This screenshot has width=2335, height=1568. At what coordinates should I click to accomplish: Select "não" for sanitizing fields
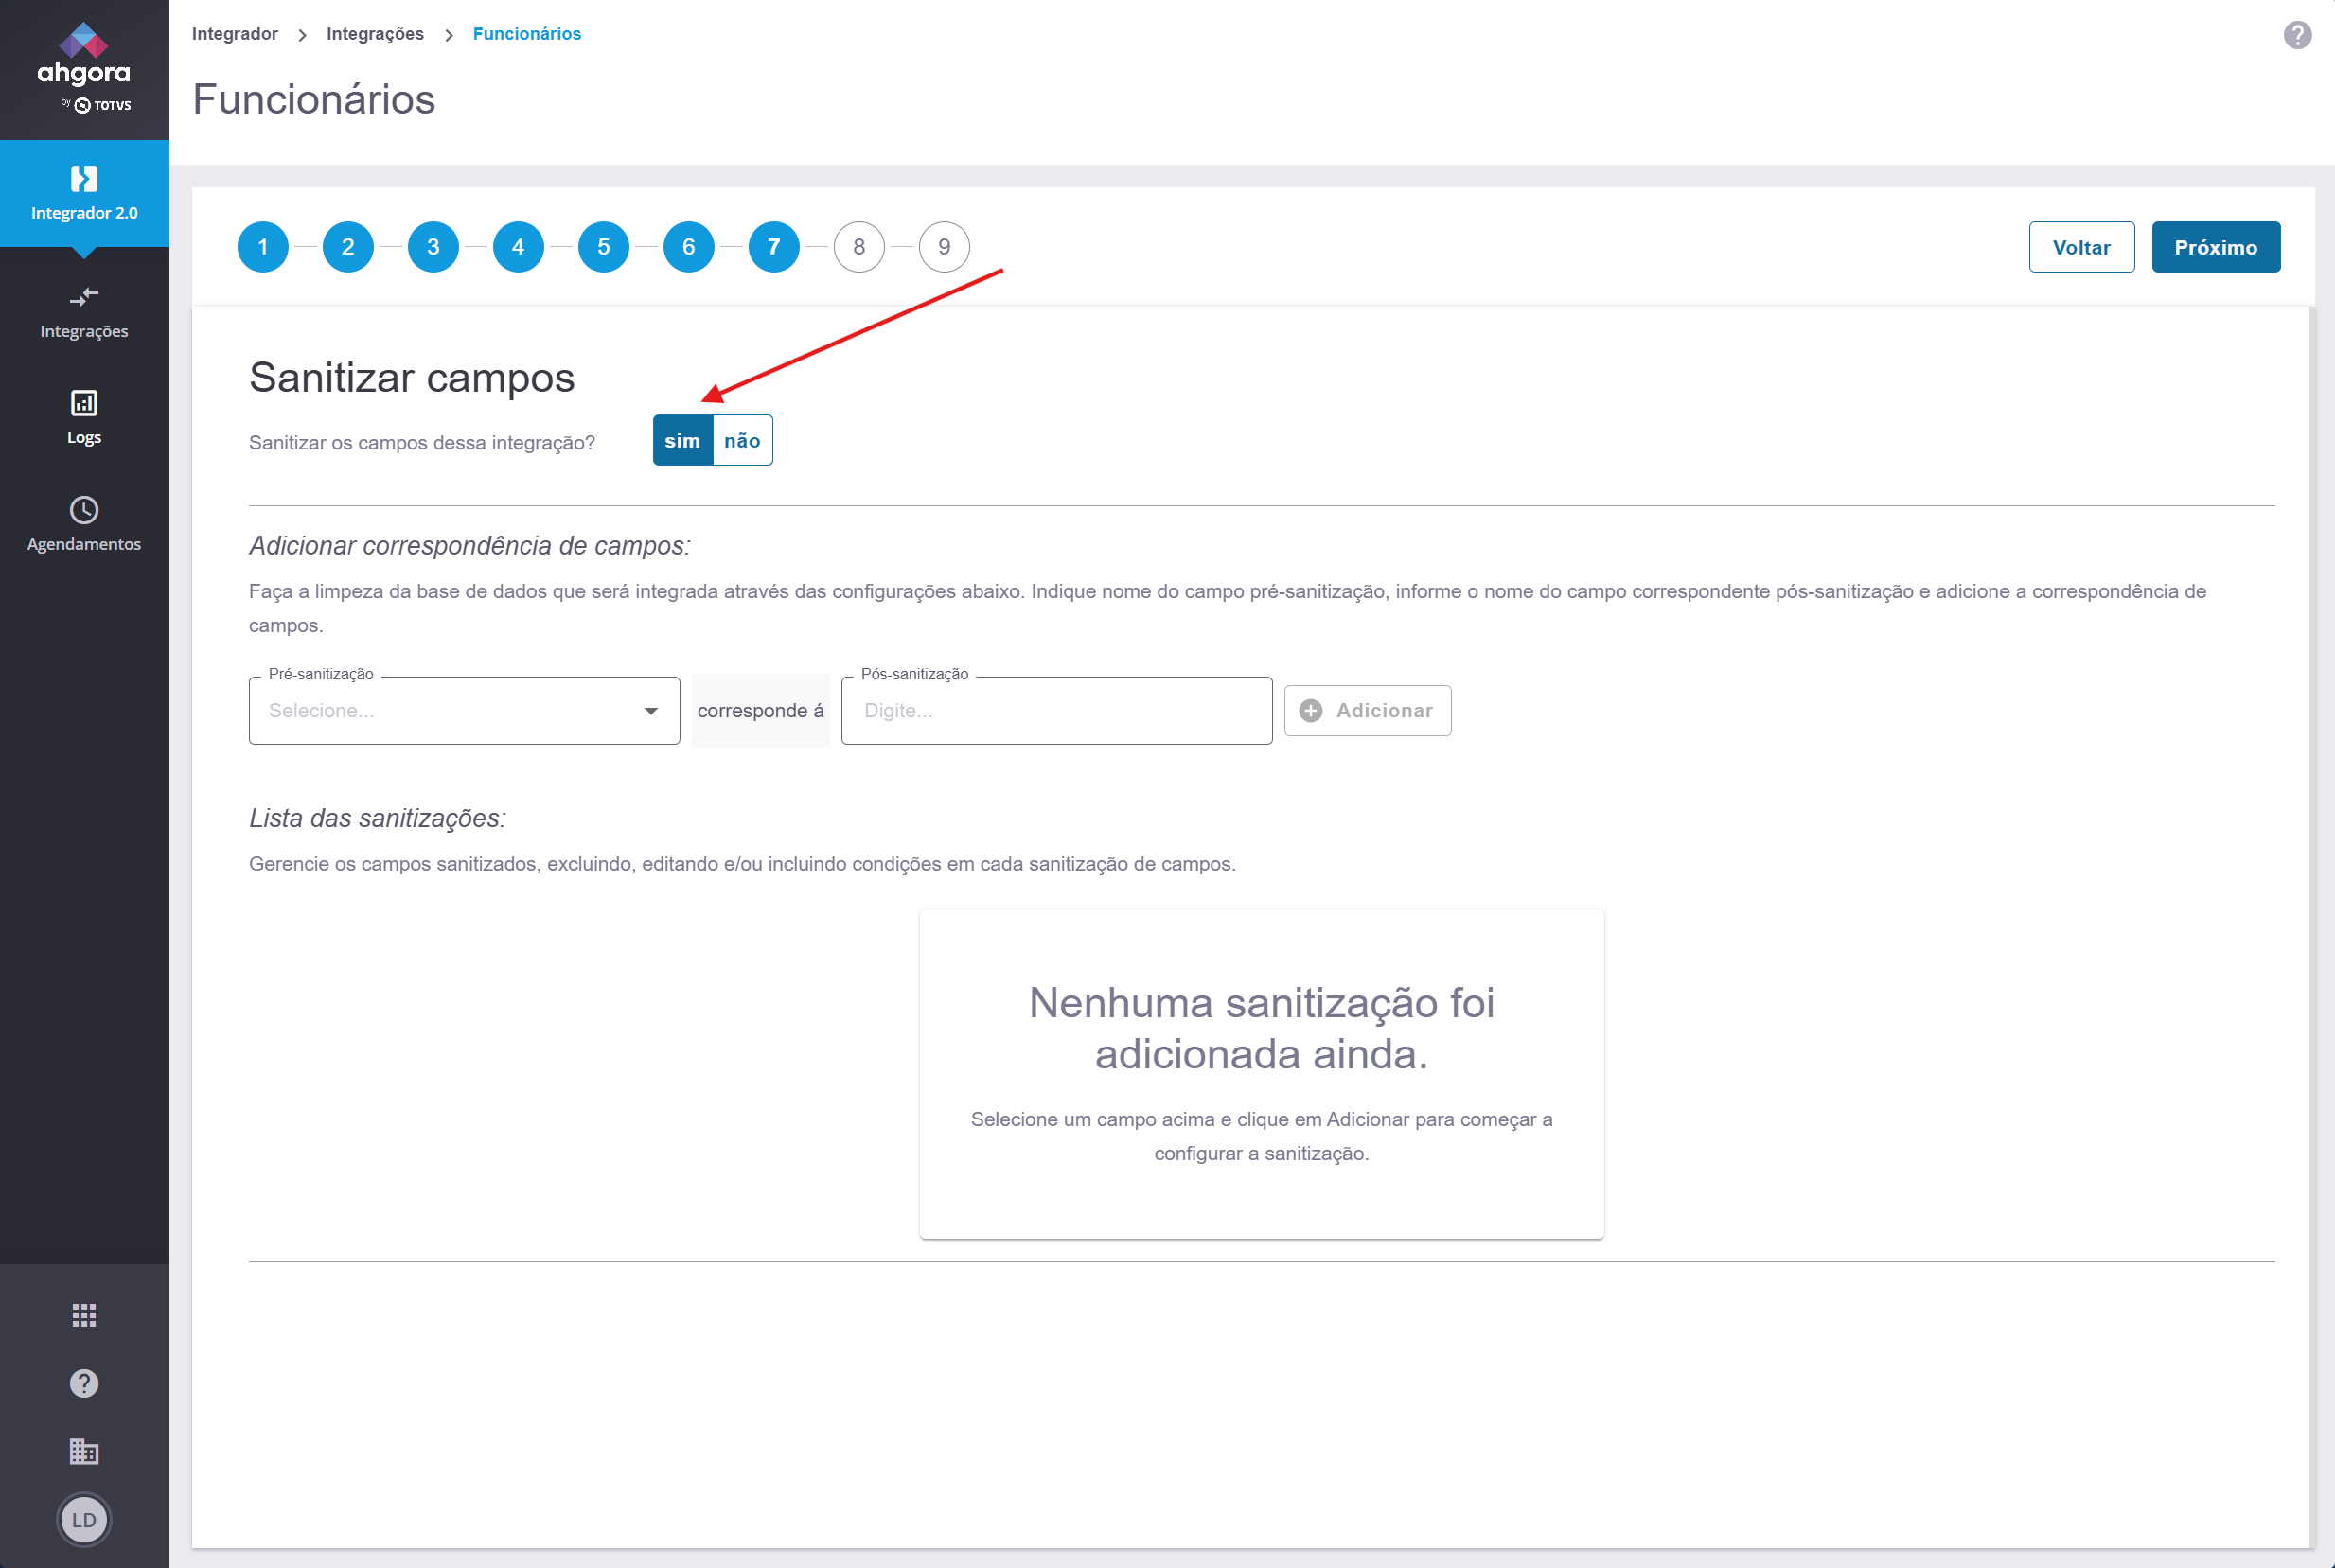[742, 440]
